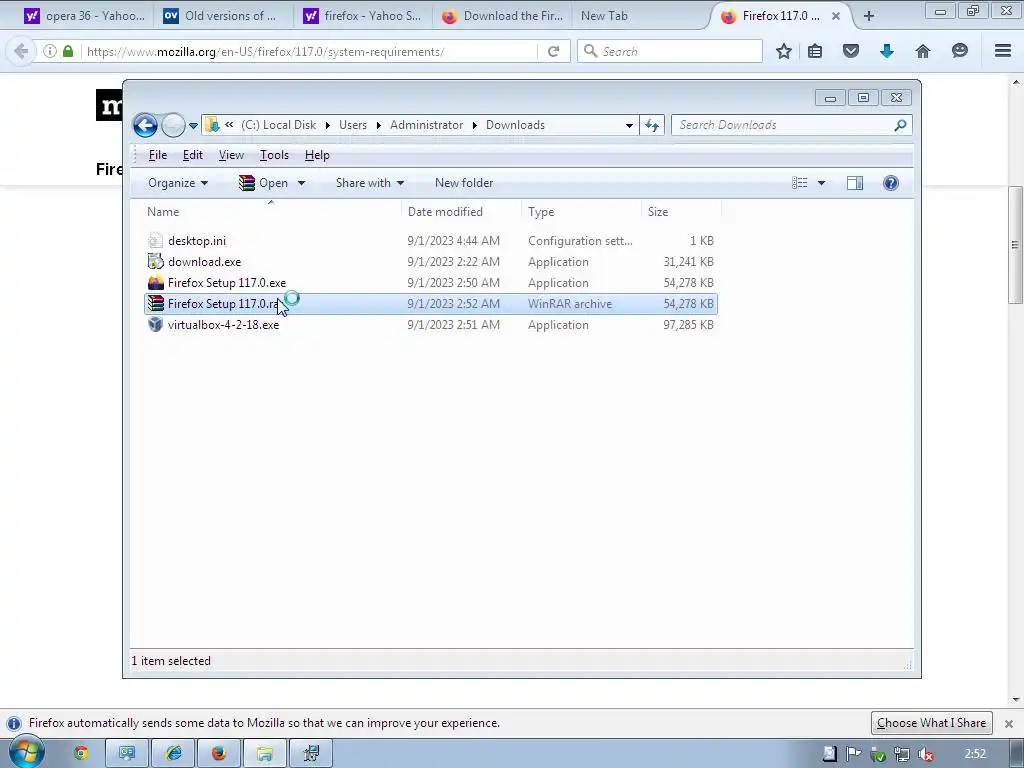The height and width of the screenshot is (768, 1024).
Task: Click the WinRAR archive icon of Firefox Setup 117.0.rar
Action: tap(155, 304)
